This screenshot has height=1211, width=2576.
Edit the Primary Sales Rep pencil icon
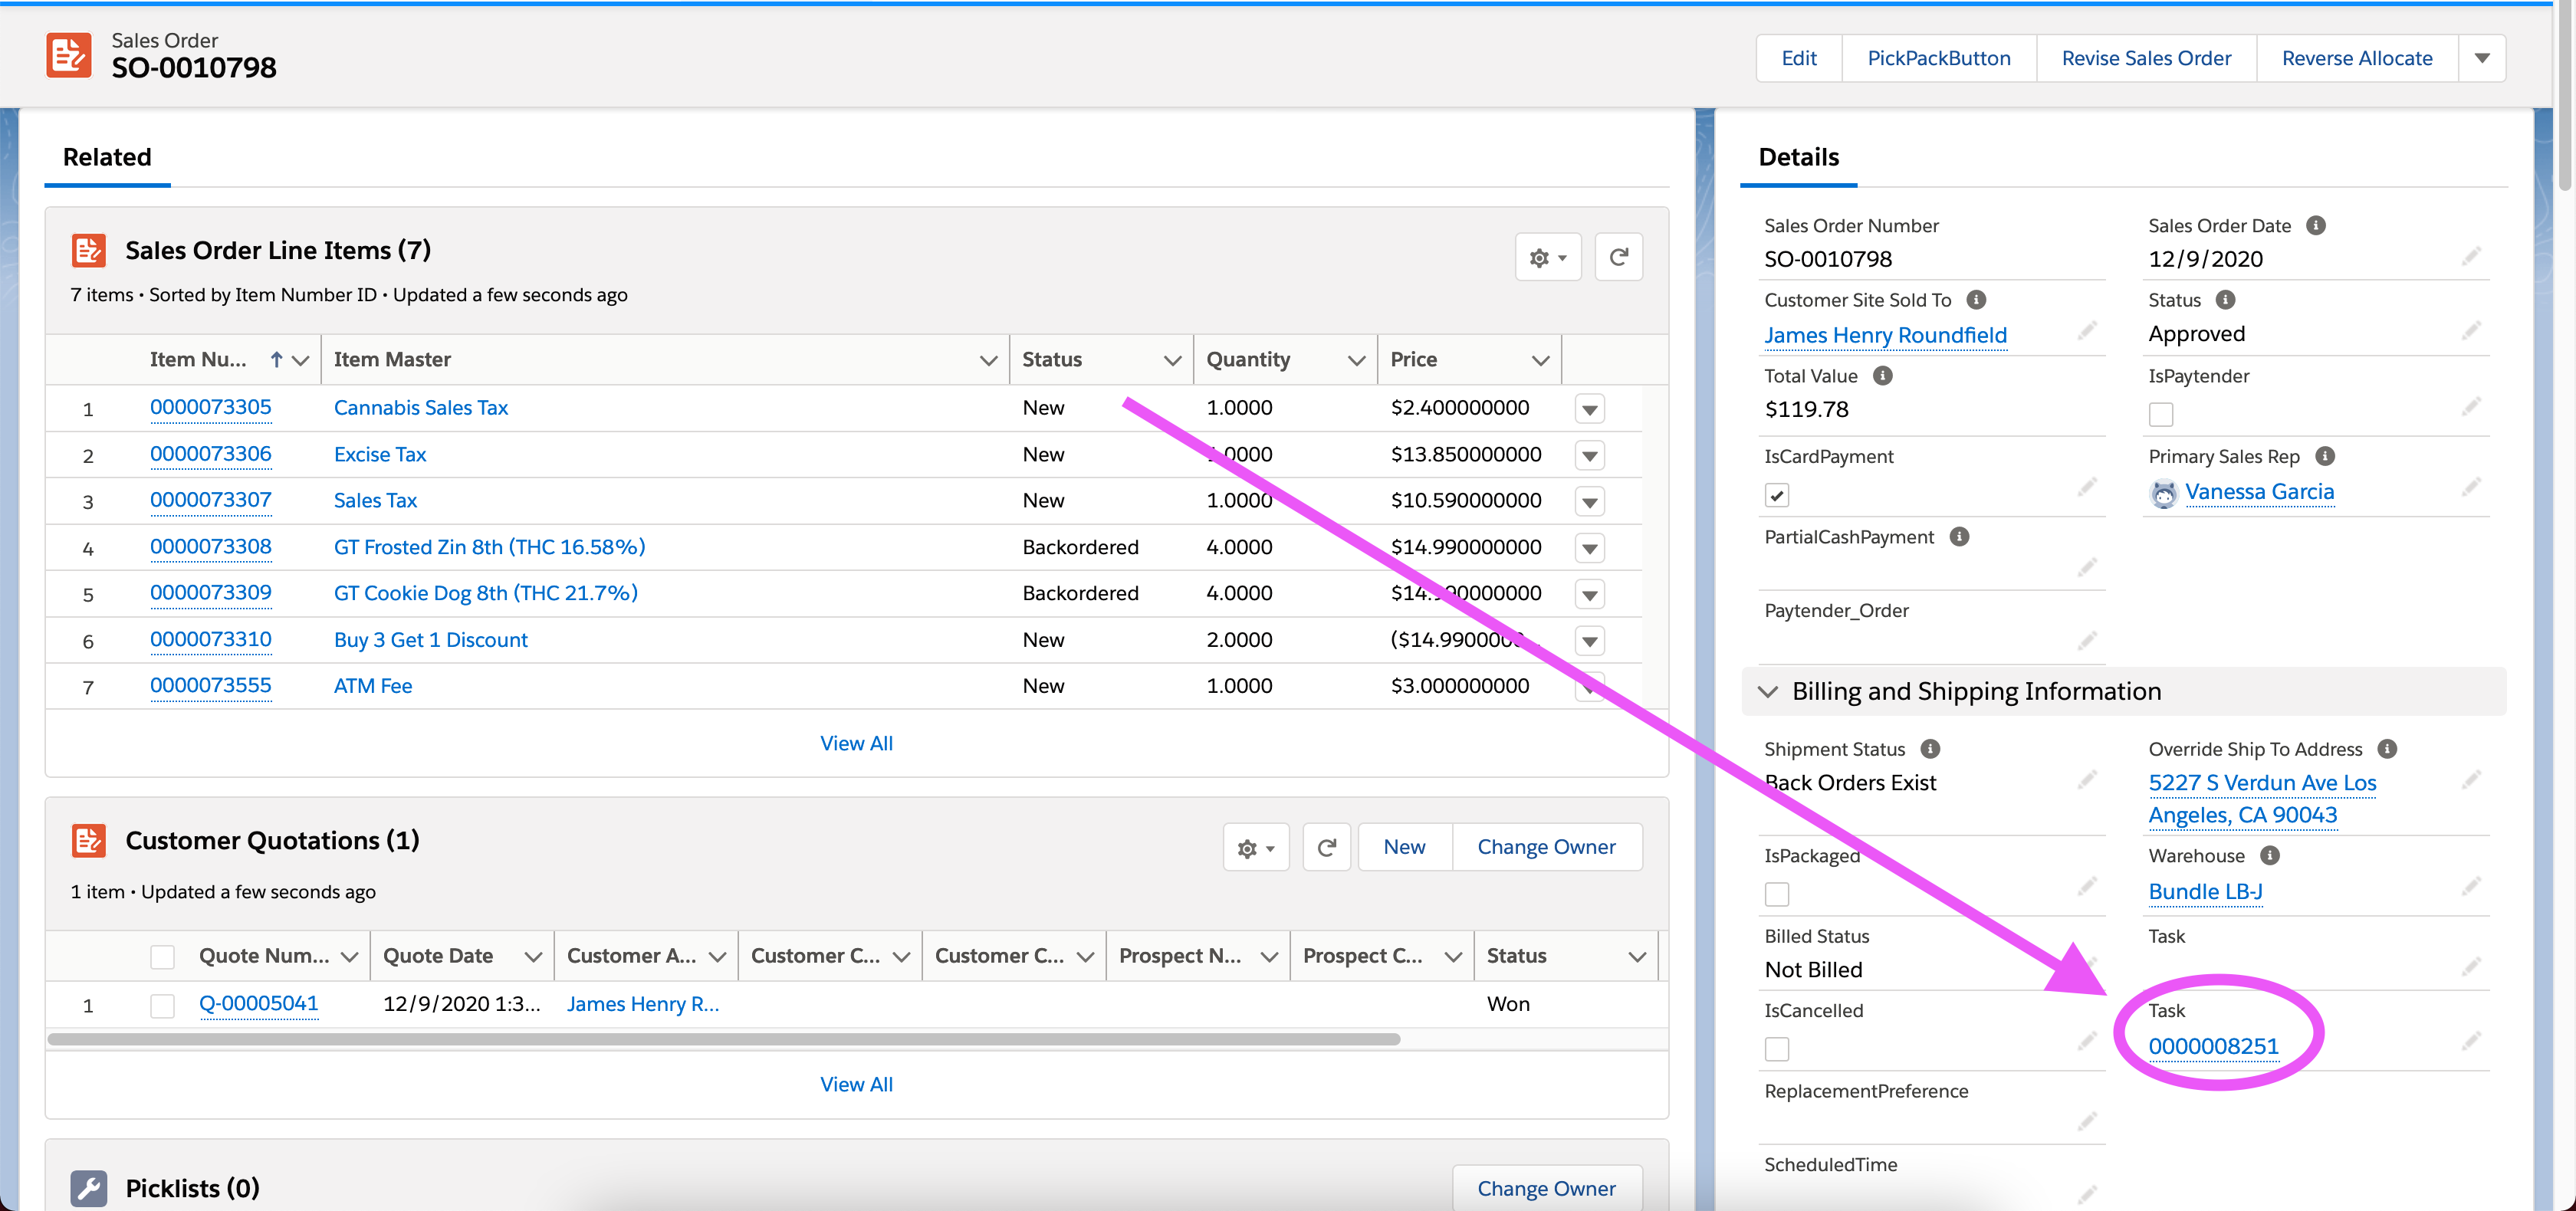tap(2471, 488)
